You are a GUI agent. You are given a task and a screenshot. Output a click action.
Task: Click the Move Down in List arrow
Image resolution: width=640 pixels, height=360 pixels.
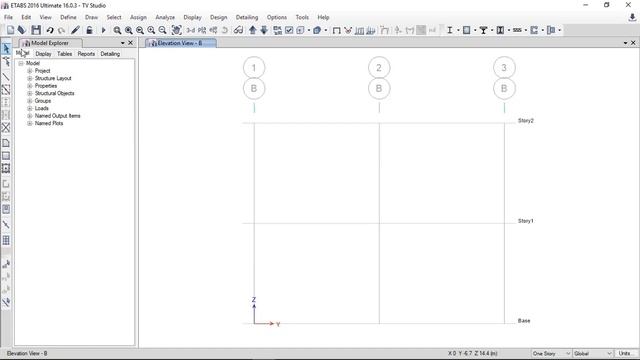(264, 30)
